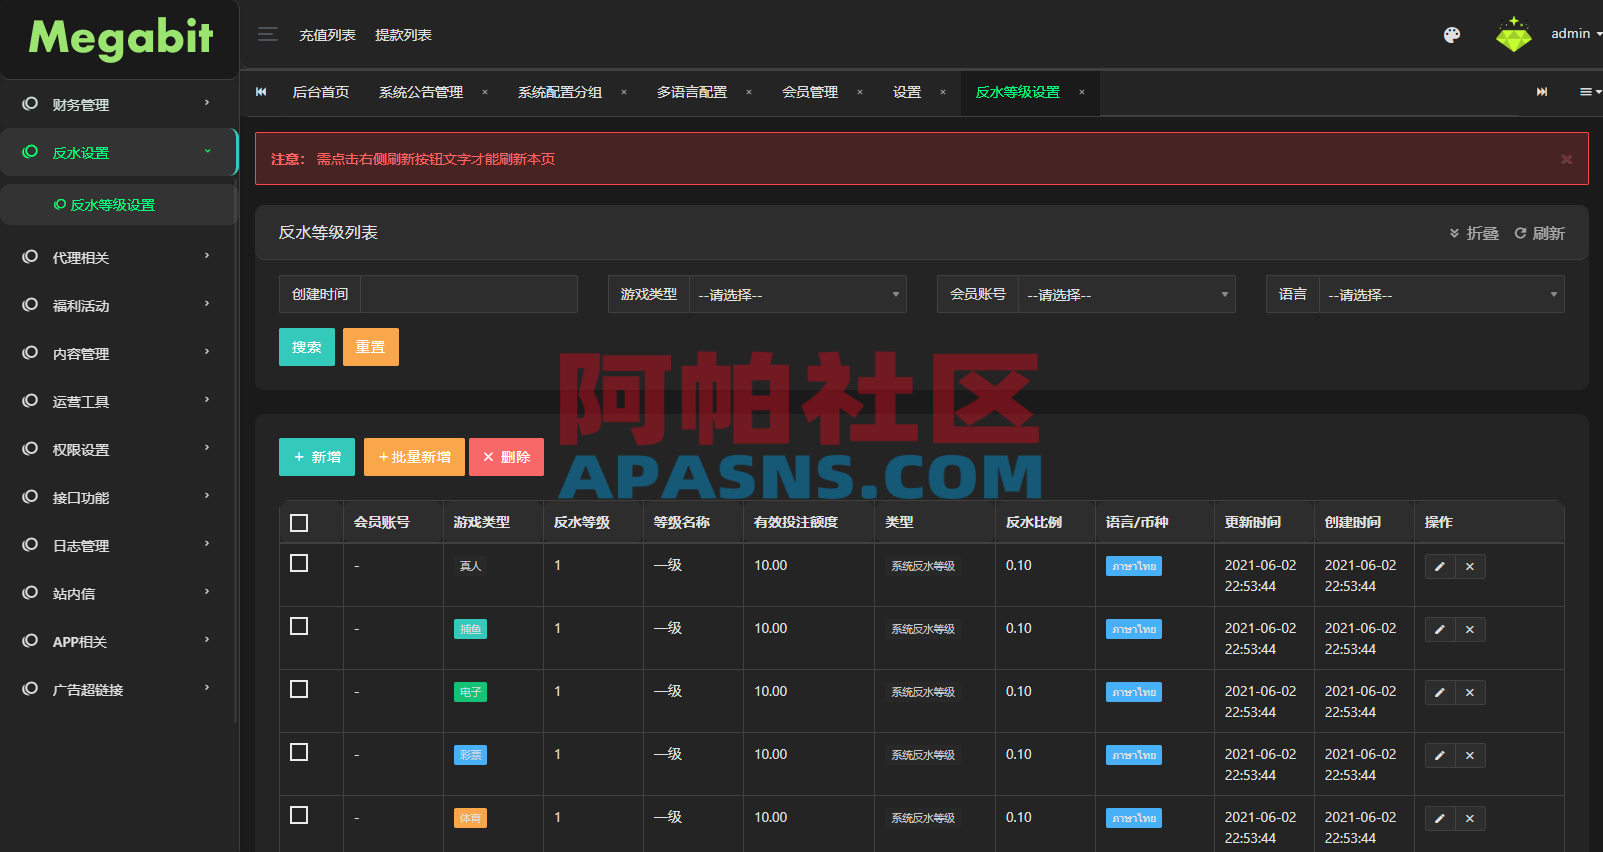Close the 会员管理 tab
The width and height of the screenshot is (1603, 852).
[860, 92]
